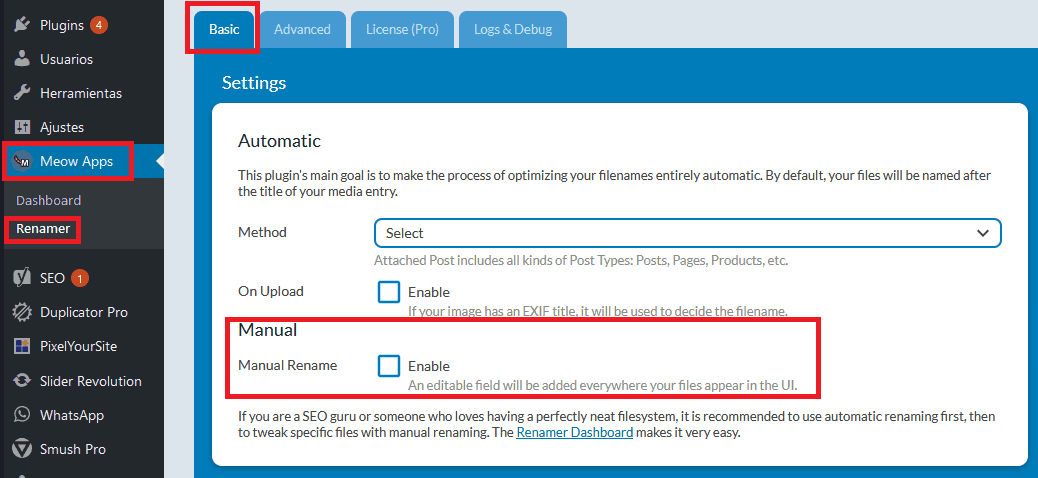The image size is (1038, 478).
Task: Select the Herramientas wrench icon
Action: coord(23,93)
